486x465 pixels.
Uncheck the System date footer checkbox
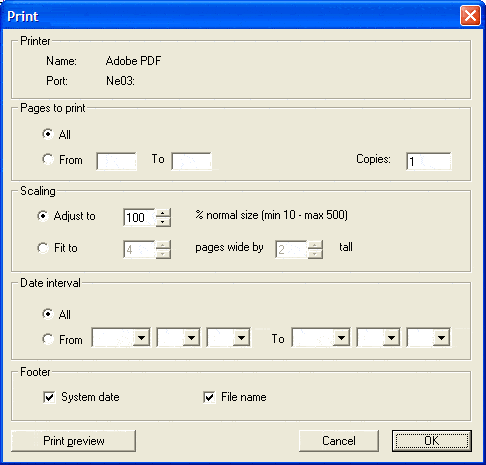point(49,397)
